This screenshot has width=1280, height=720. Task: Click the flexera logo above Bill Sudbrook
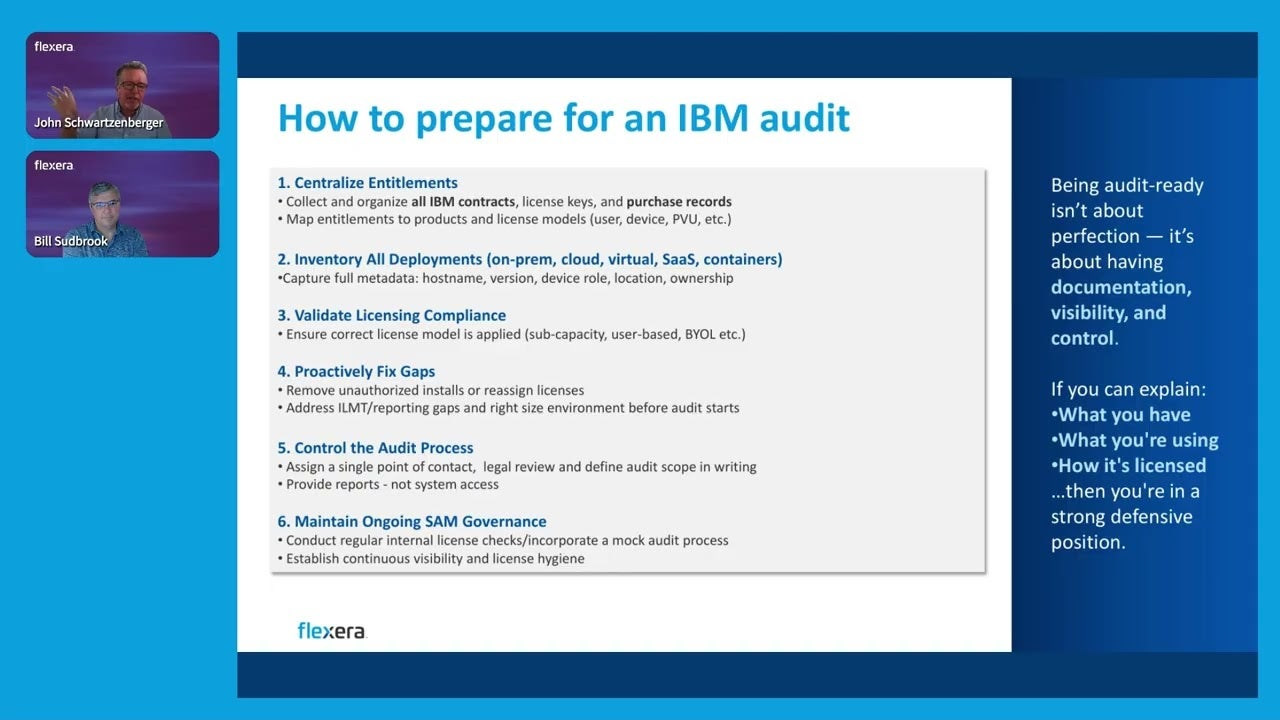(x=52, y=165)
